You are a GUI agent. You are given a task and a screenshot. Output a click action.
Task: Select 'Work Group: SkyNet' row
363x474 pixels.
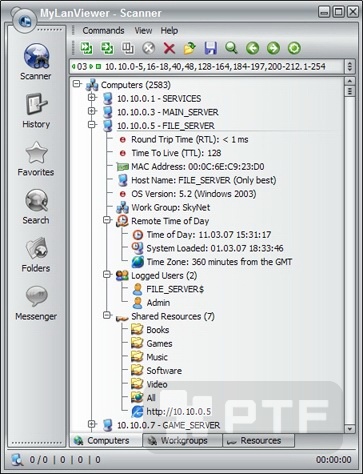pos(171,208)
